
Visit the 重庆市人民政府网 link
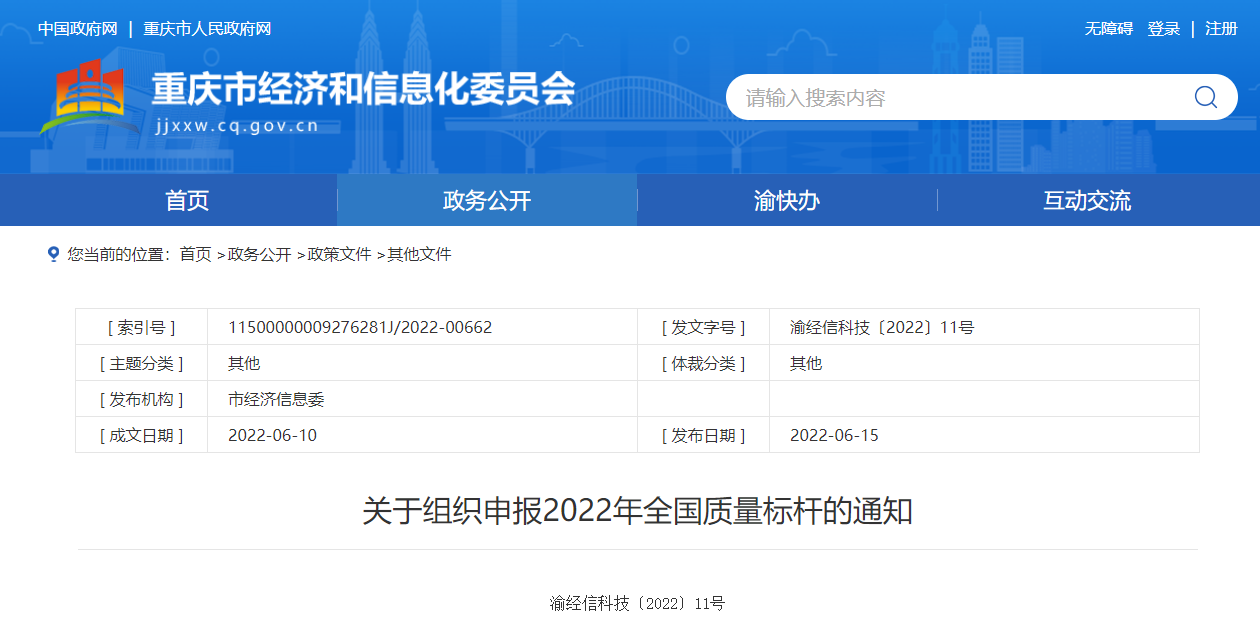(x=207, y=28)
